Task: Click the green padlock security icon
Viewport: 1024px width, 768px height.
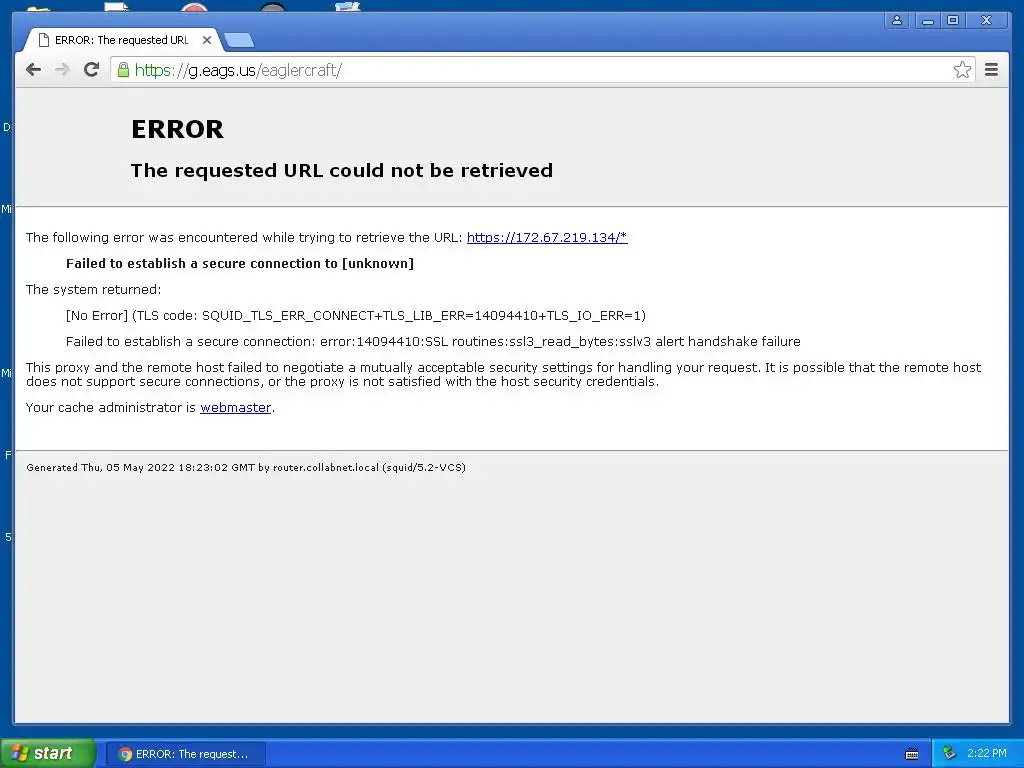Action: (x=123, y=70)
